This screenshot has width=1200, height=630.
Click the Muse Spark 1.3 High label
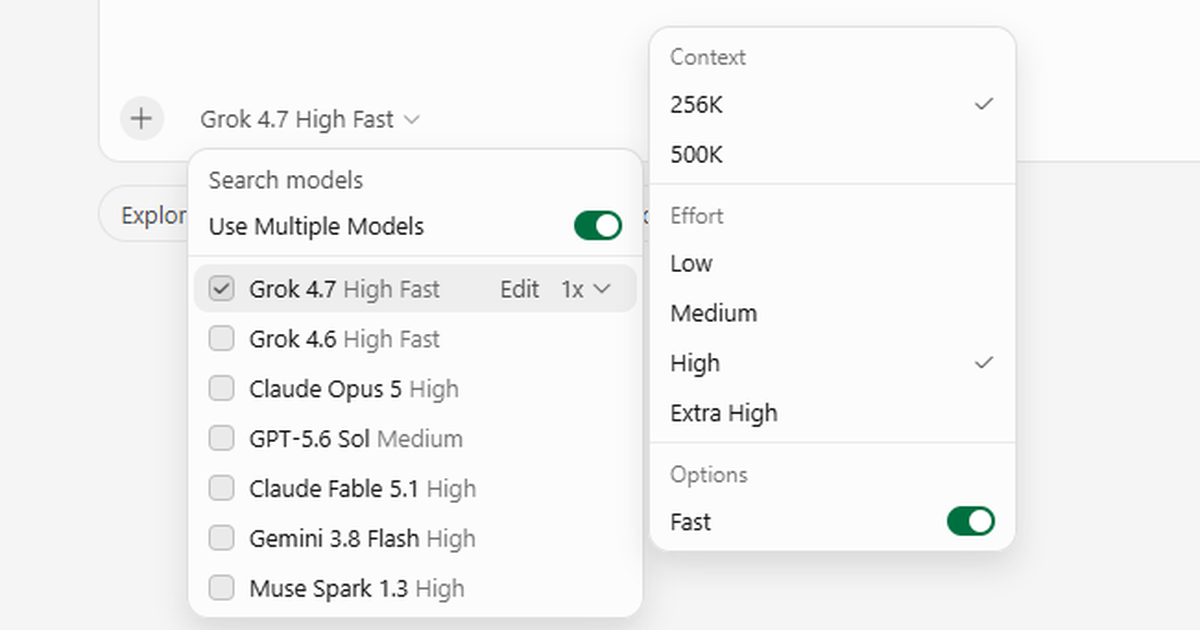coord(357,588)
